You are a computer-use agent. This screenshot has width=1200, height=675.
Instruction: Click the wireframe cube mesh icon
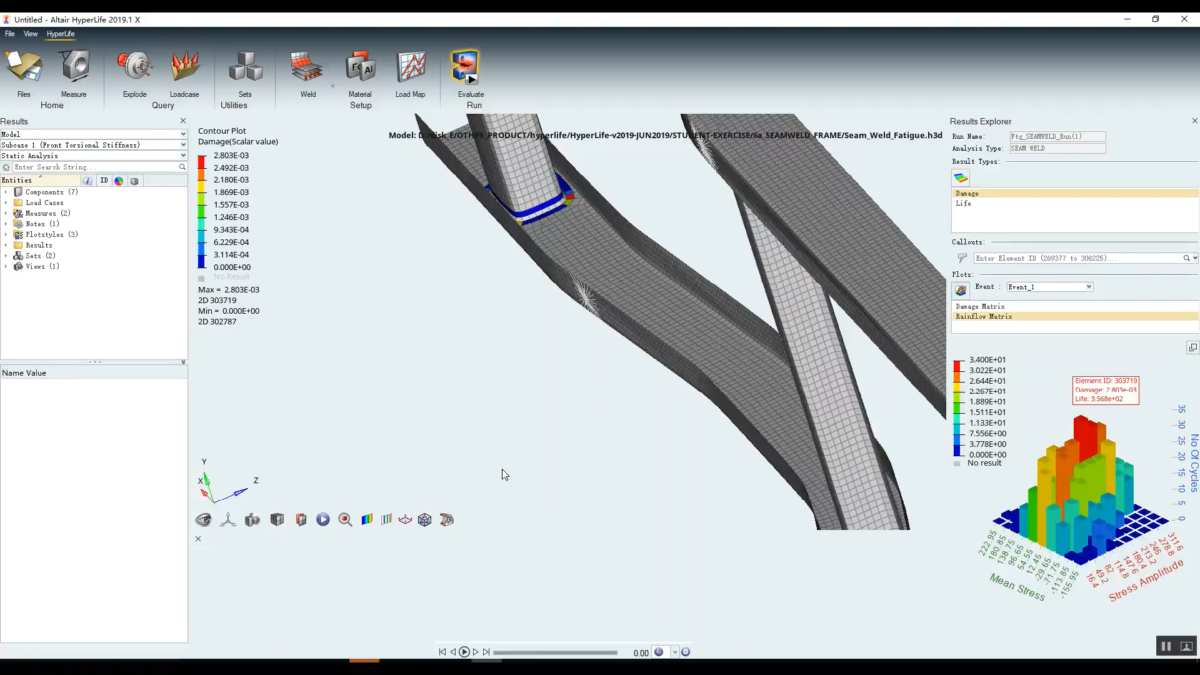click(425, 520)
